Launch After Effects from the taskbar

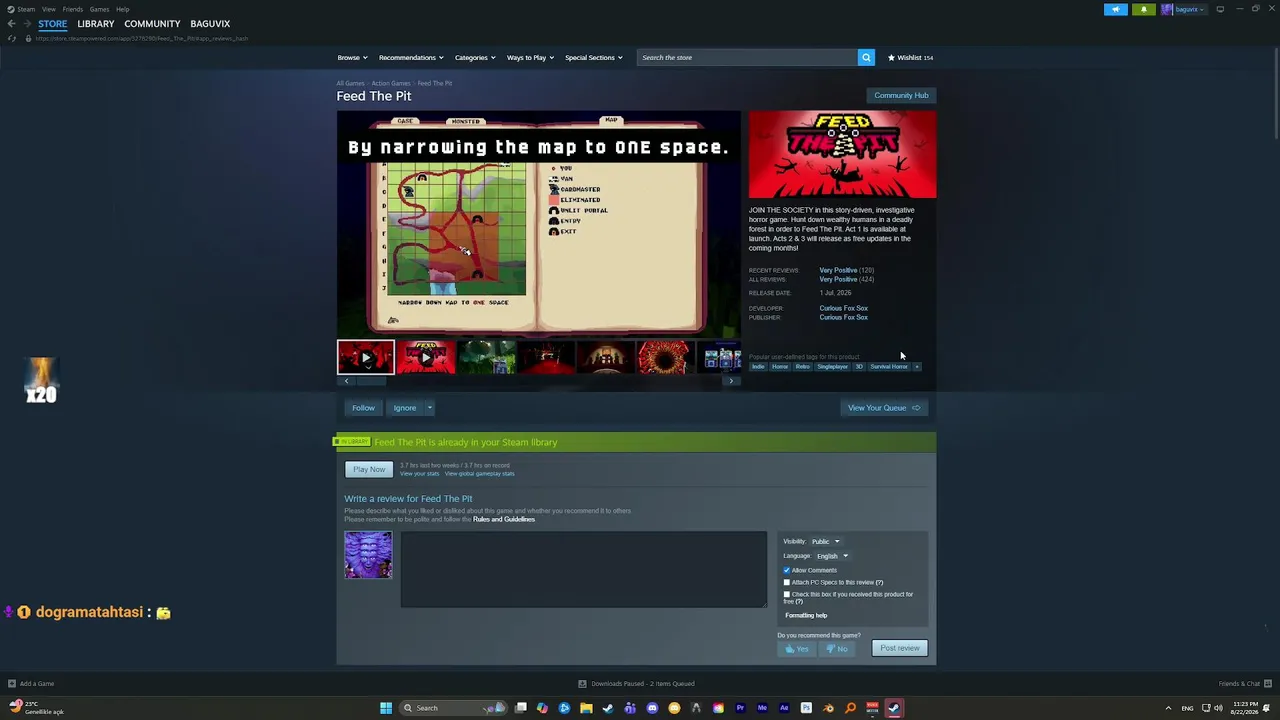pyautogui.click(x=784, y=708)
